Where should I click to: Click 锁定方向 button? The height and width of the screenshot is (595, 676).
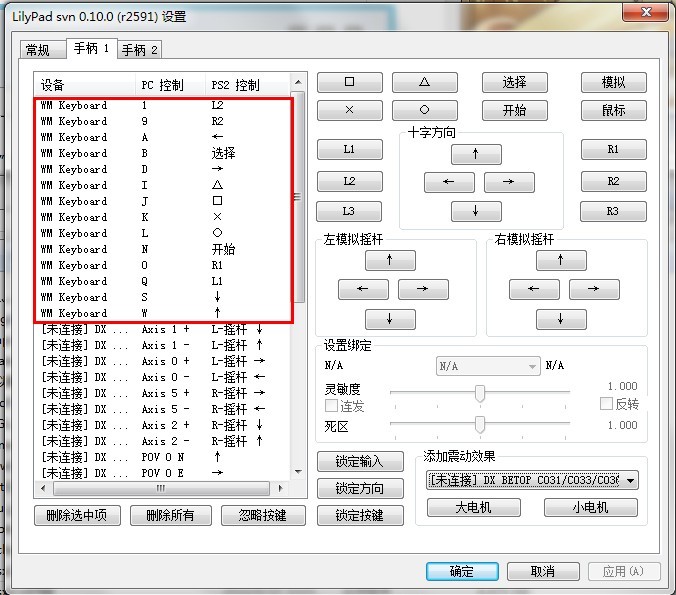coord(360,489)
